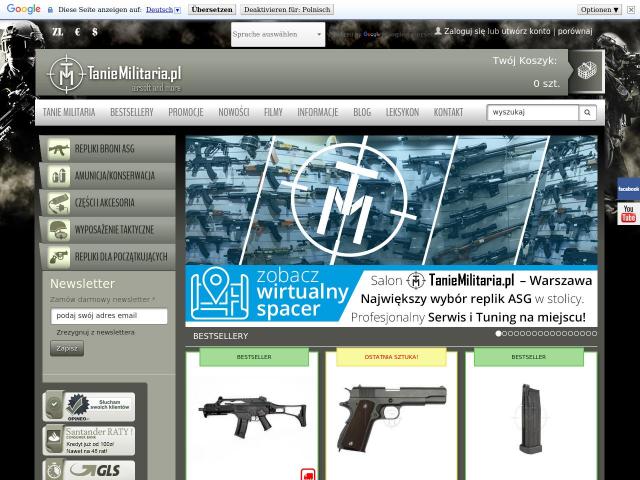This screenshot has height=480, width=640.
Task: Click the search magnifier button
Action: 587,112
